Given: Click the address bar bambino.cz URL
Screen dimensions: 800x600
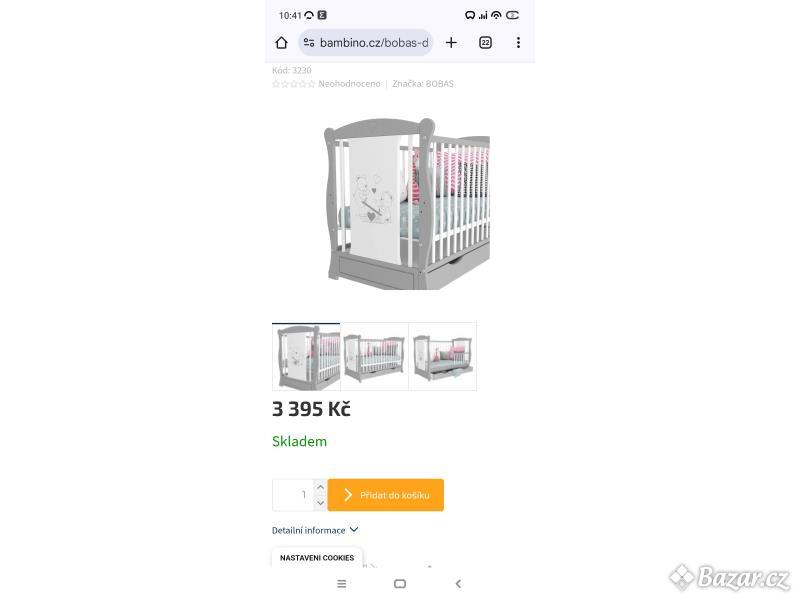Looking at the screenshot, I should [374, 43].
